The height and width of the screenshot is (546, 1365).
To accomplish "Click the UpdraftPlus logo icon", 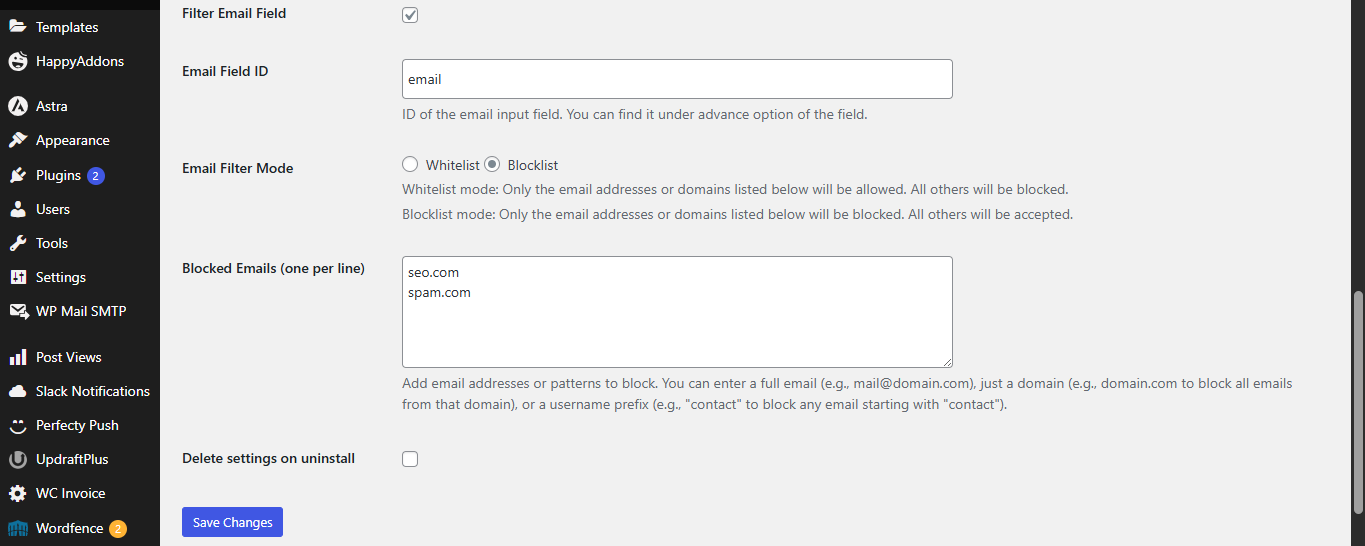I will point(18,459).
